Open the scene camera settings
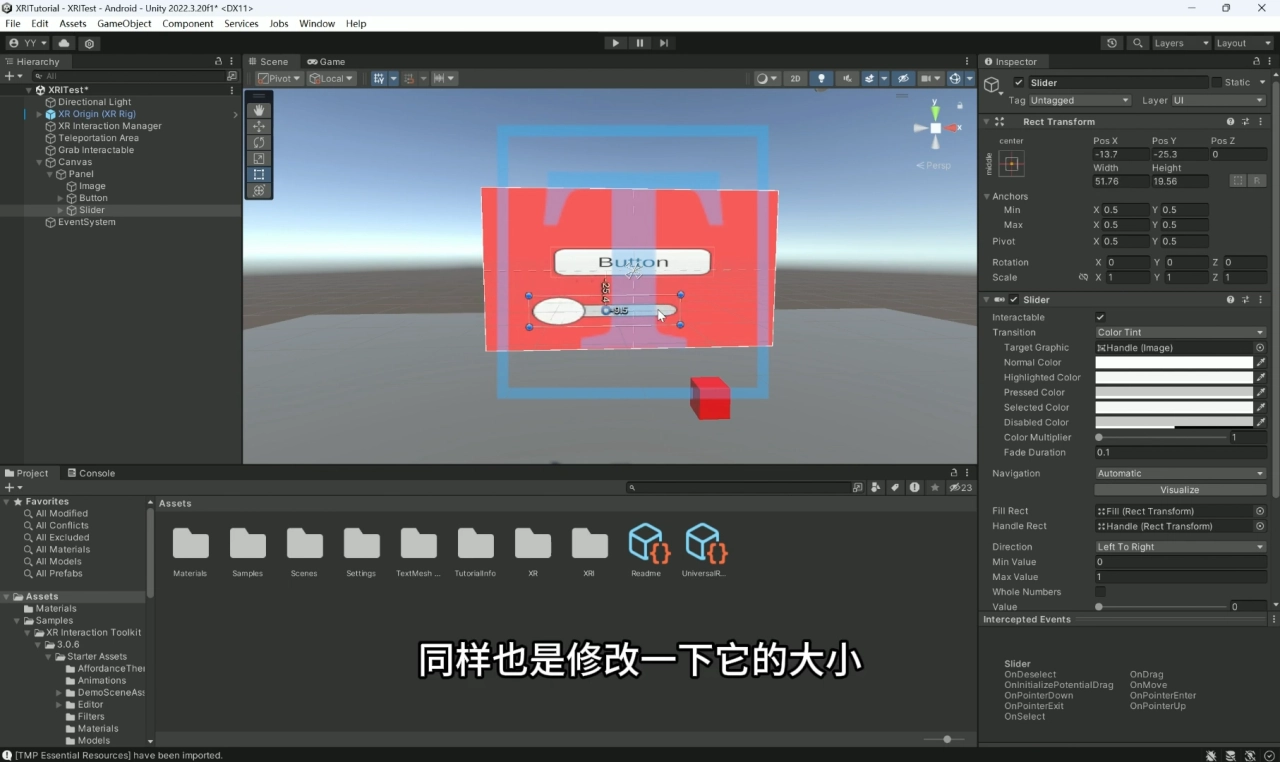Viewport: 1280px width, 762px height. pos(930,78)
